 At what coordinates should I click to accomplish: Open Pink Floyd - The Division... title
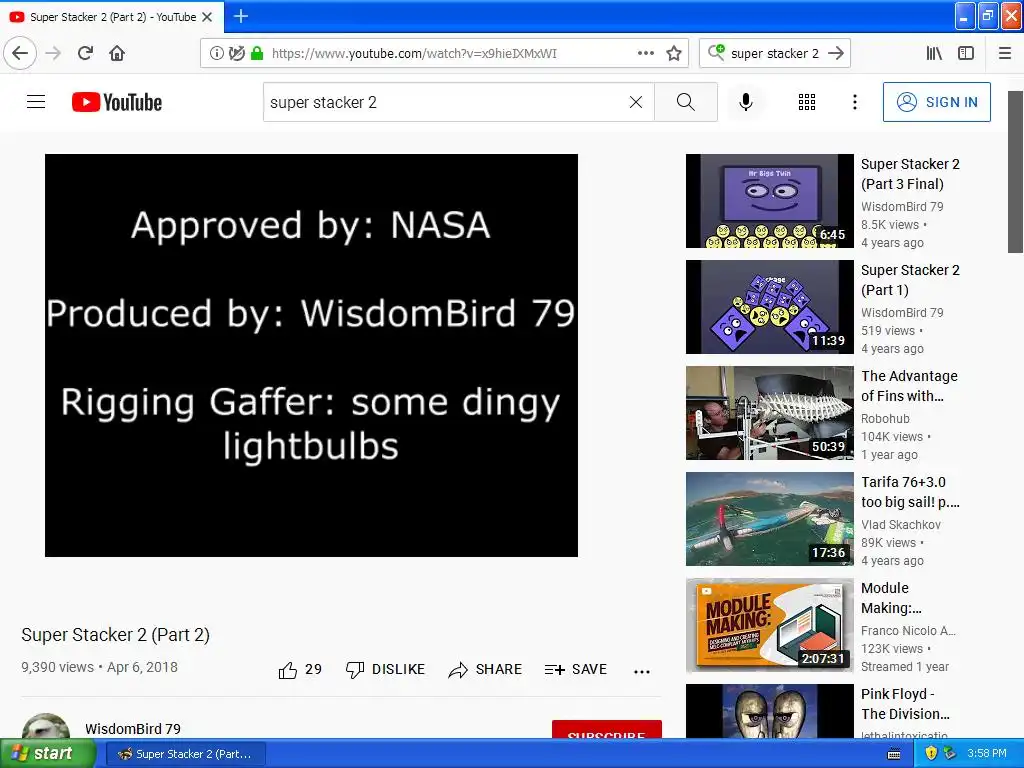click(x=905, y=703)
